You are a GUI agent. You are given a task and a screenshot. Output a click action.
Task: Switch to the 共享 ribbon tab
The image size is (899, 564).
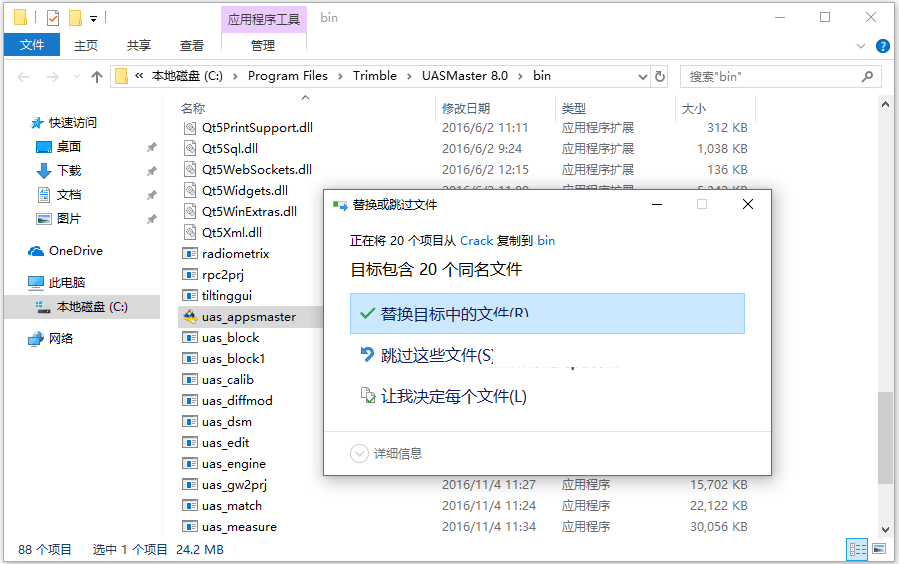click(x=139, y=45)
